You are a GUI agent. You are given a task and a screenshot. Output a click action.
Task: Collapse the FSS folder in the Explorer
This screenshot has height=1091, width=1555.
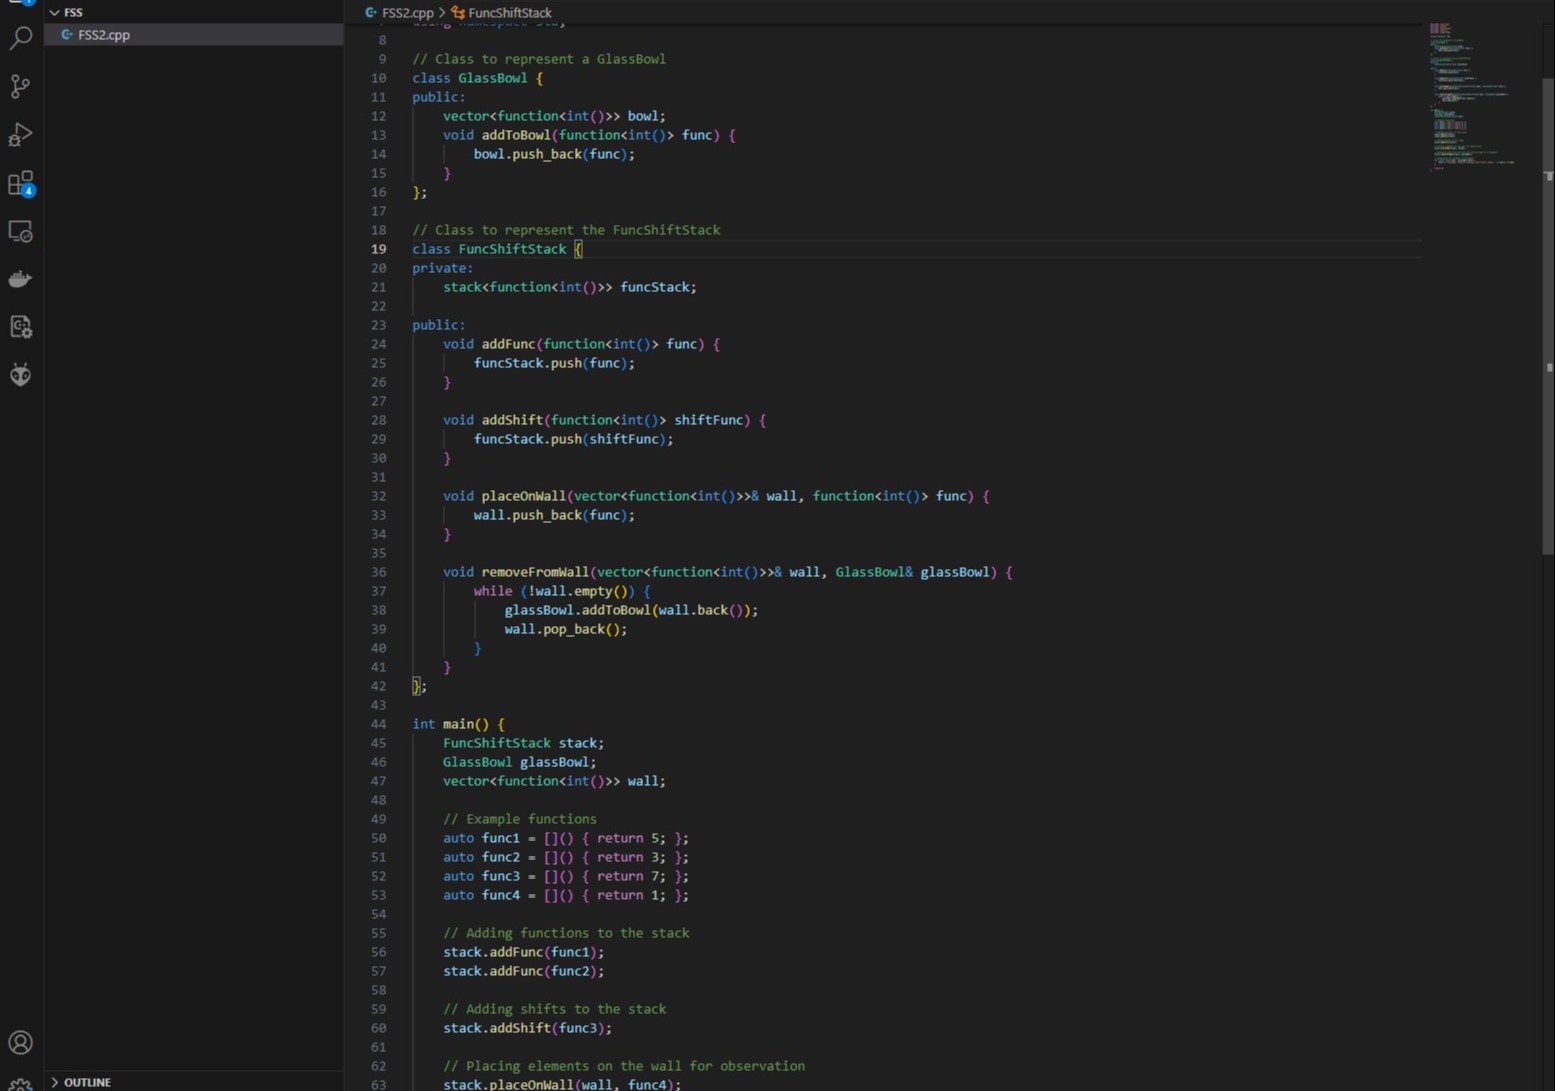click(55, 12)
